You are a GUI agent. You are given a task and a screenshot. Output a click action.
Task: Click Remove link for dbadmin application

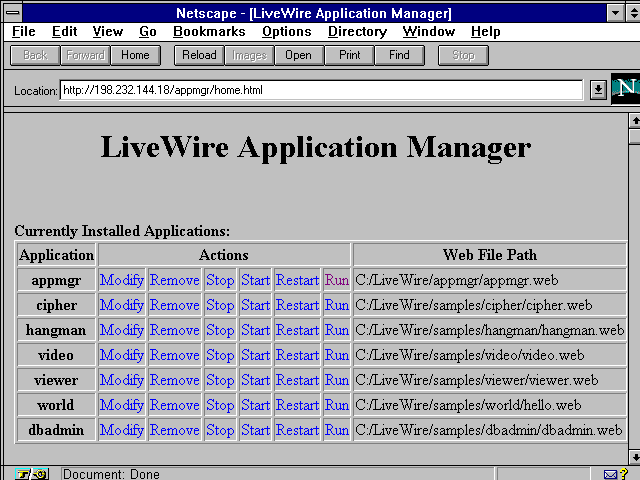174,430
